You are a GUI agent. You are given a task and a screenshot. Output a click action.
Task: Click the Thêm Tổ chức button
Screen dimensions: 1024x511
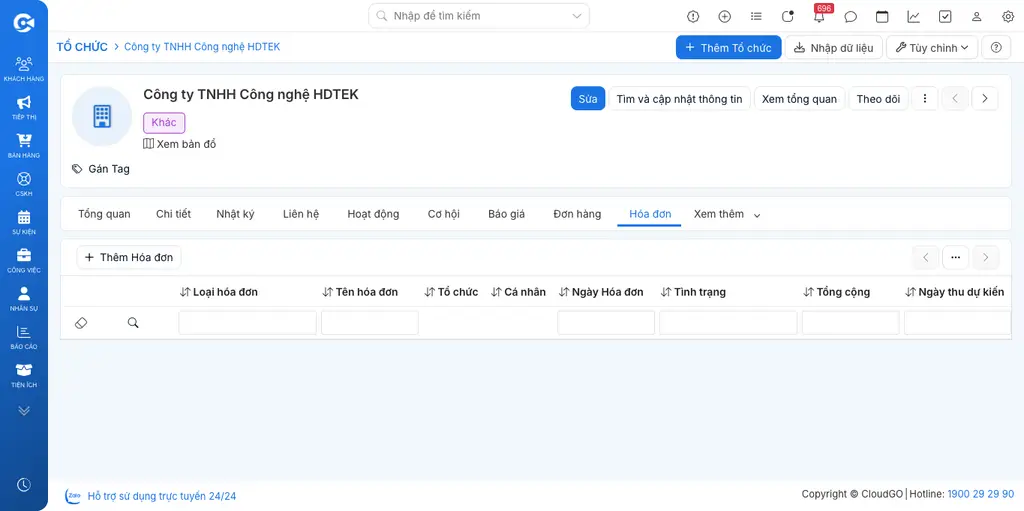[728, 47]
